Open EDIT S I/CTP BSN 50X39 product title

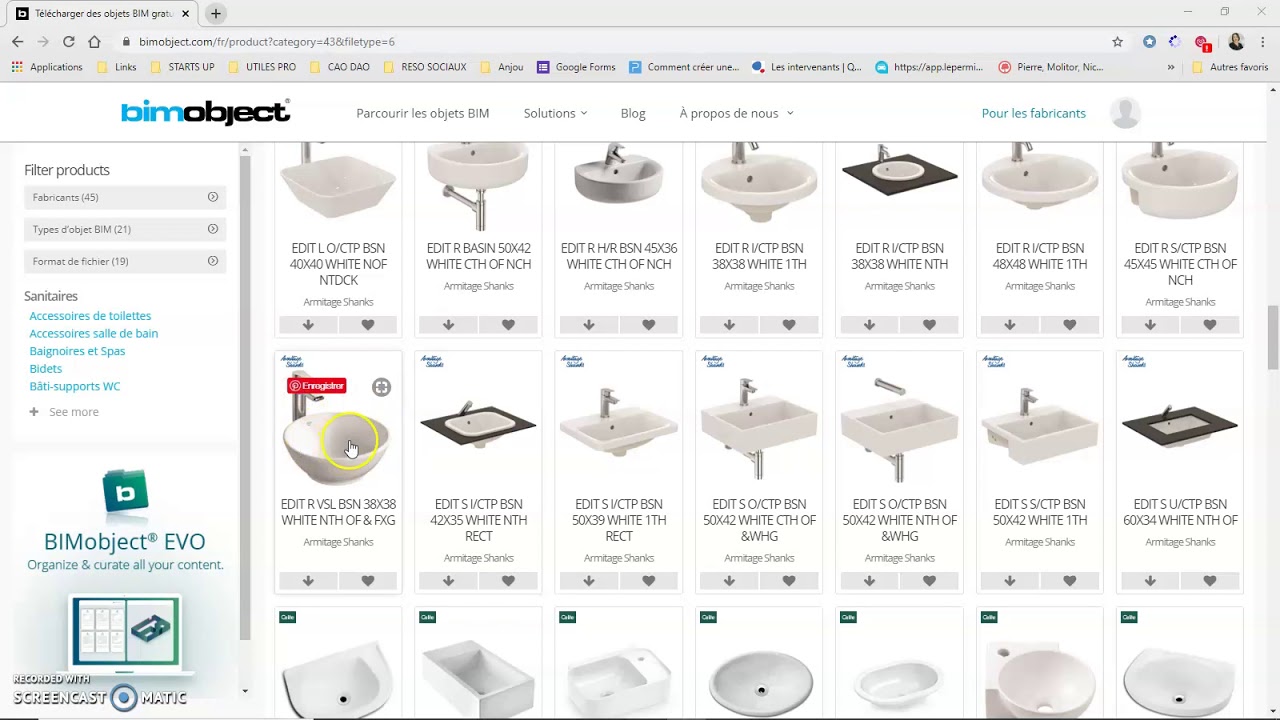pyautogui.click(x=619, y=520)
